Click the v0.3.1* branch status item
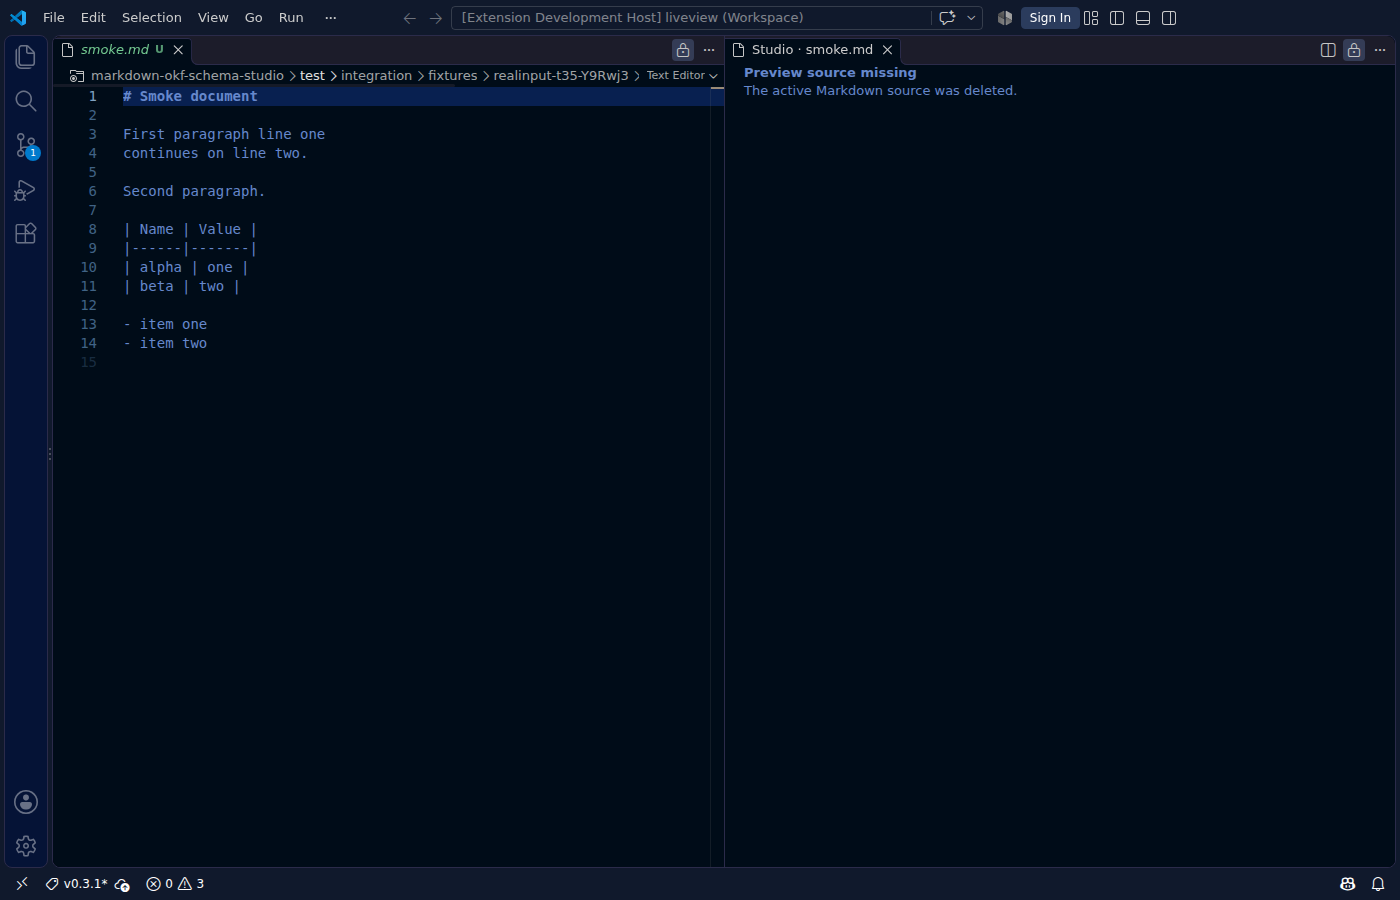Screen dimensions: 1400x900 pyautogui.click(x=77, y=884)
